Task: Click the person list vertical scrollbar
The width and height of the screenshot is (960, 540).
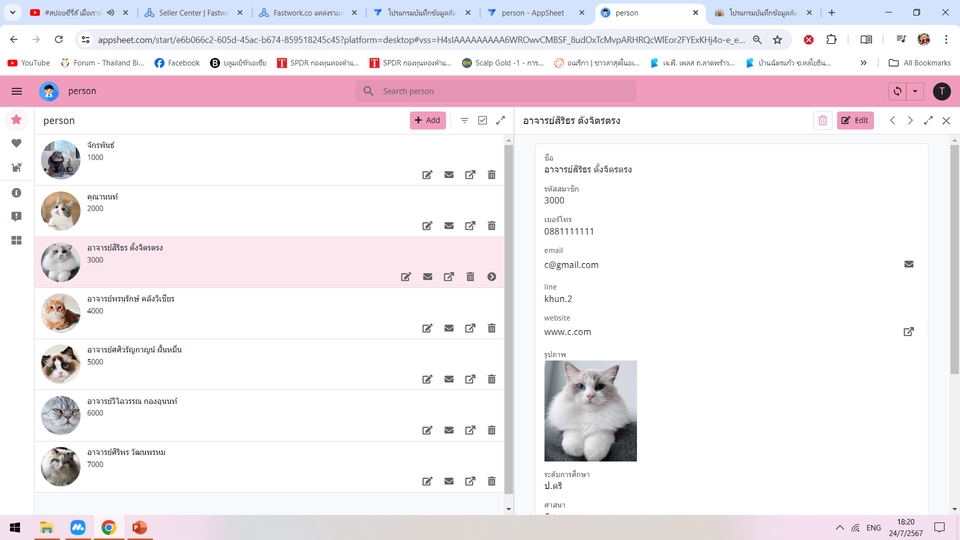Action: point(508,319)
